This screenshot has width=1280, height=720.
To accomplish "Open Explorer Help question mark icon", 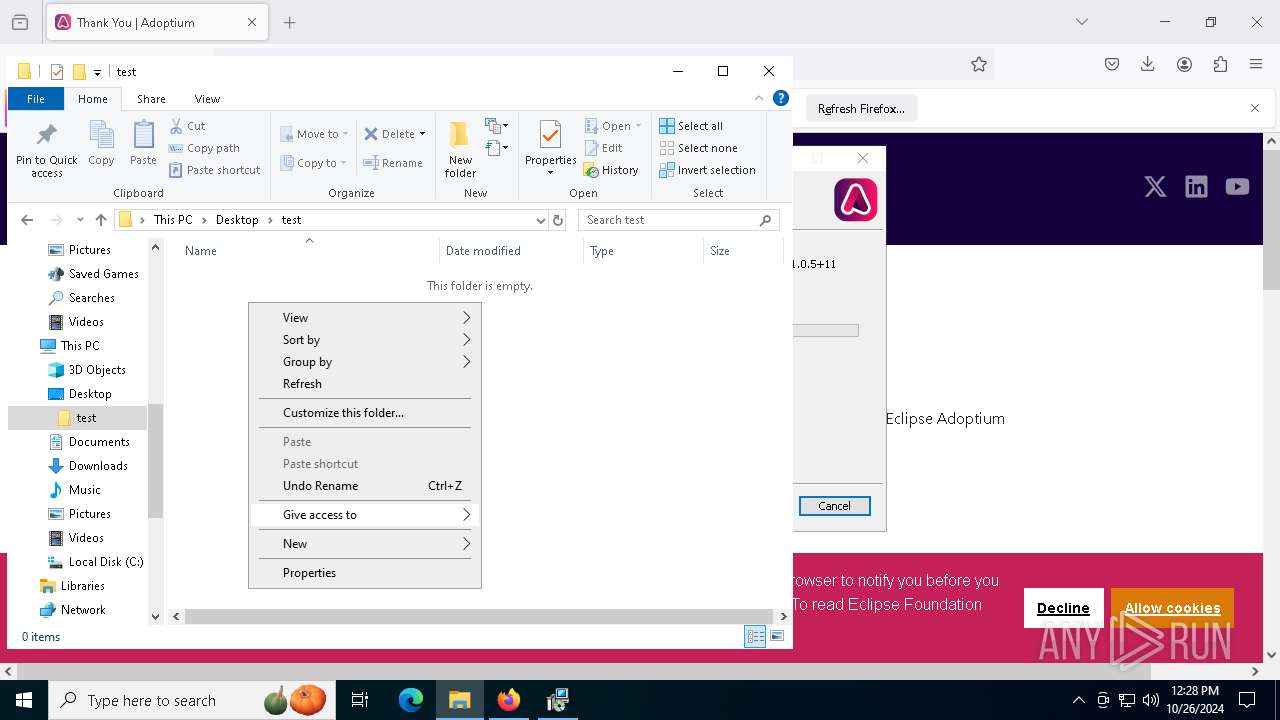I will tap(781, 98).
